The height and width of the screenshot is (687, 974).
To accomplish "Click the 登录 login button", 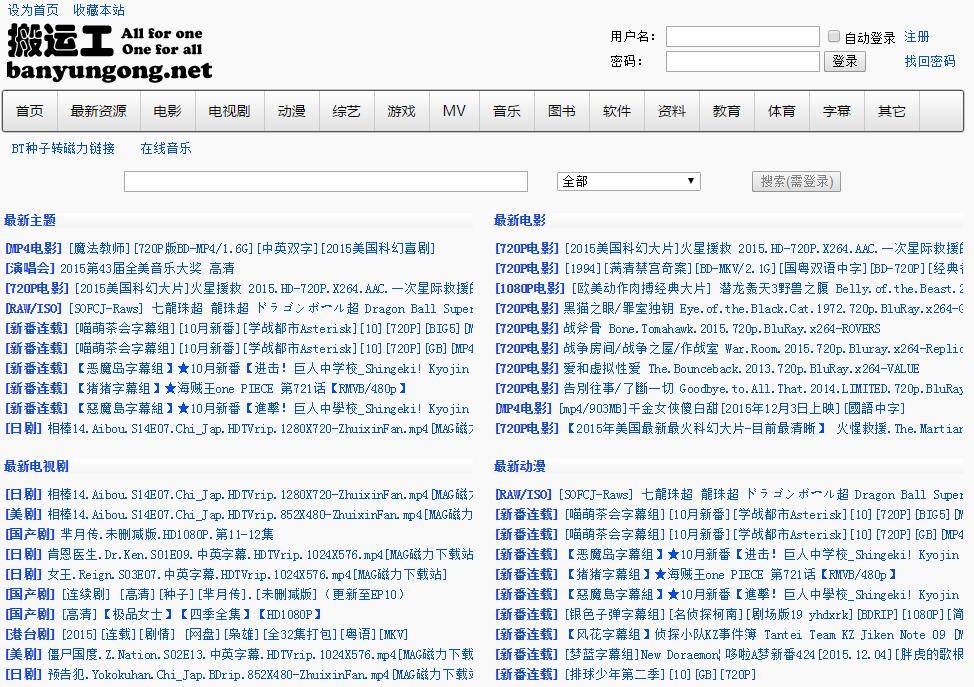I will pyautogui.click(x=845, y=61).
